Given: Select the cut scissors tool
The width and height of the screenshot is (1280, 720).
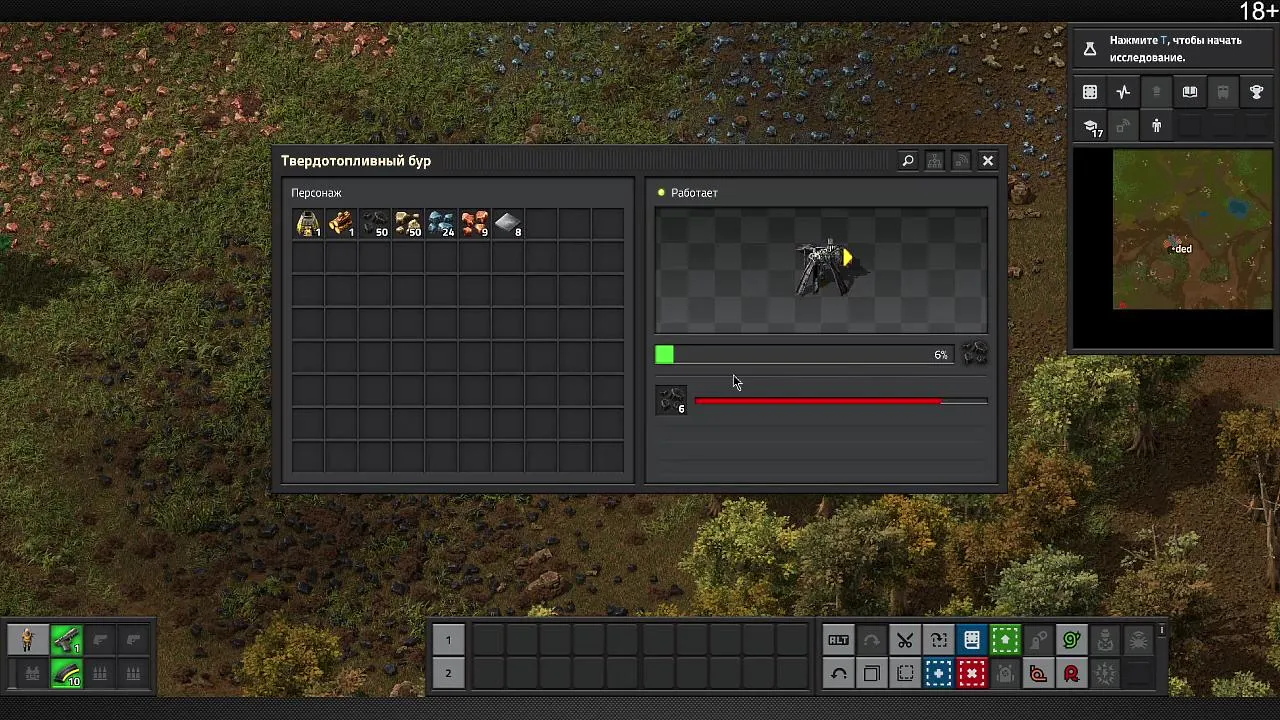Looking at the screenshot, I should [905, 640].
